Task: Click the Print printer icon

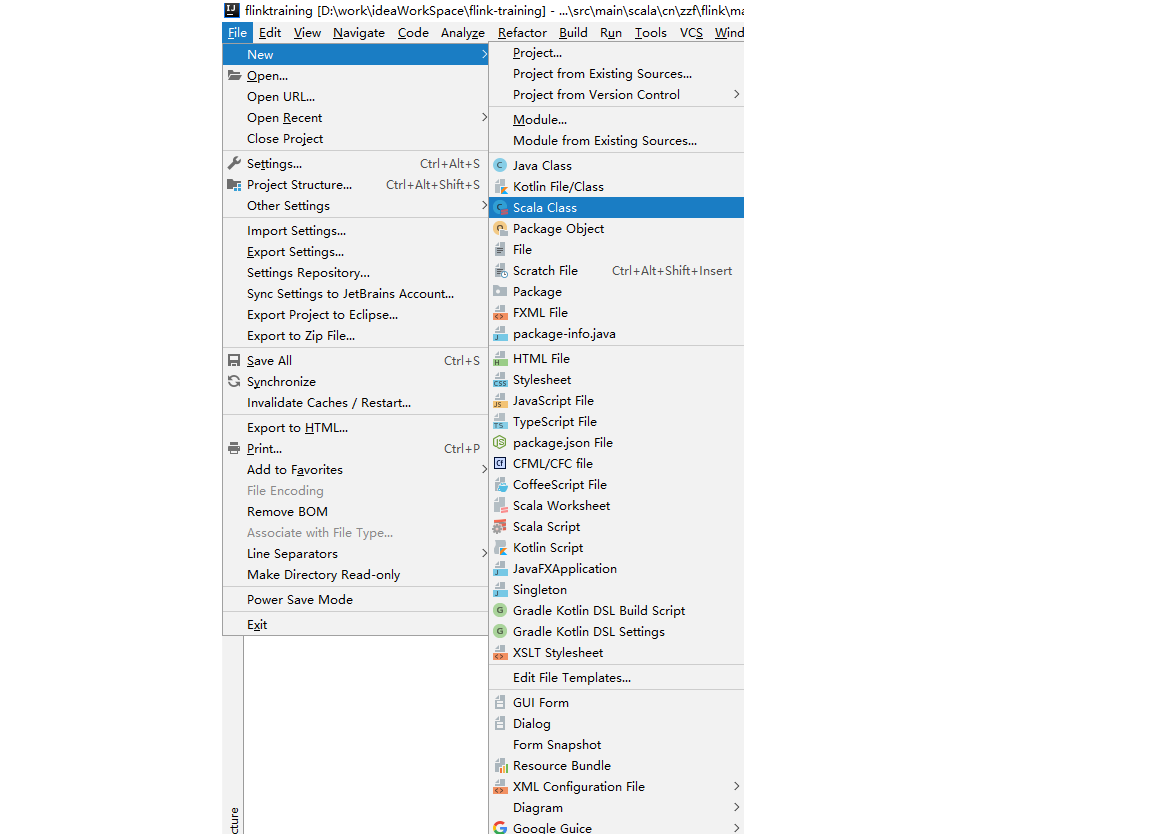Action: click(234, 448)
